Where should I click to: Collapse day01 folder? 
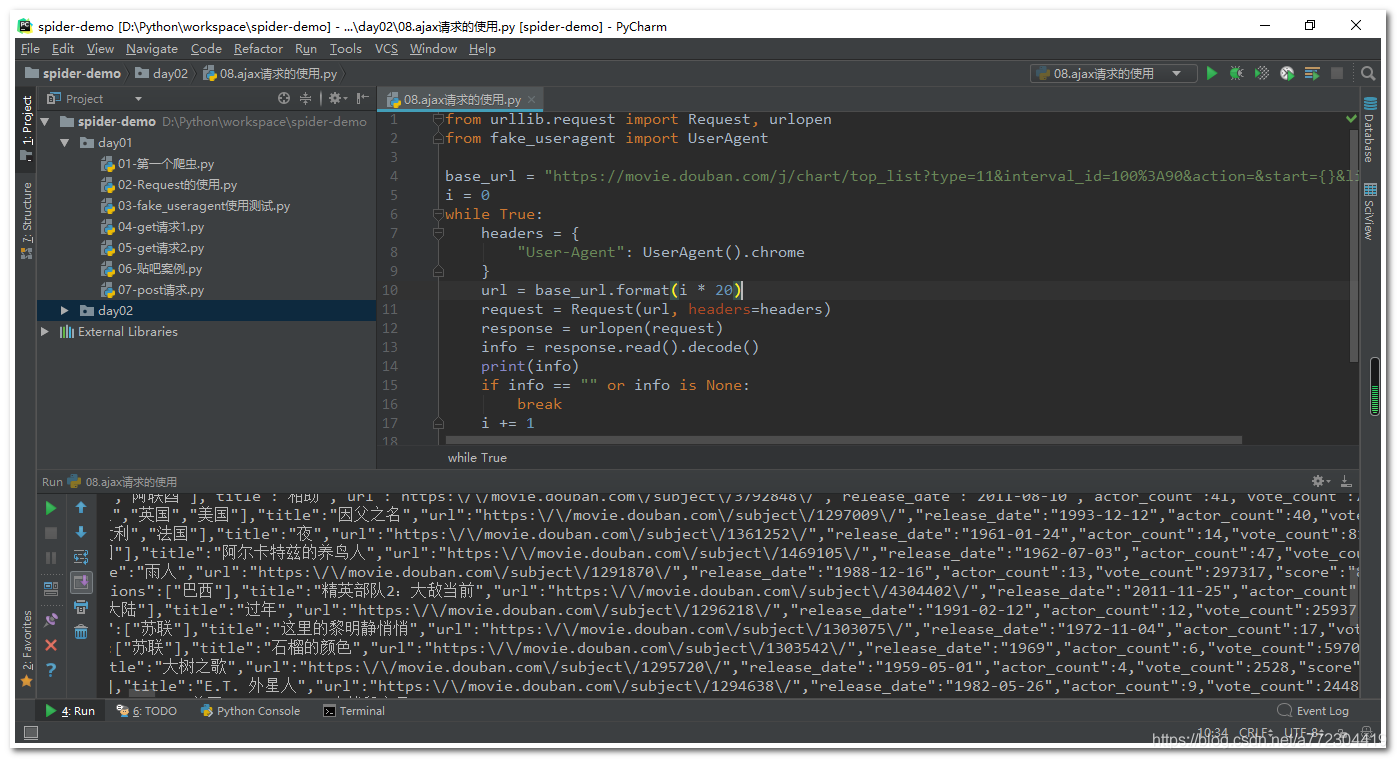click(x=65, y=142)
